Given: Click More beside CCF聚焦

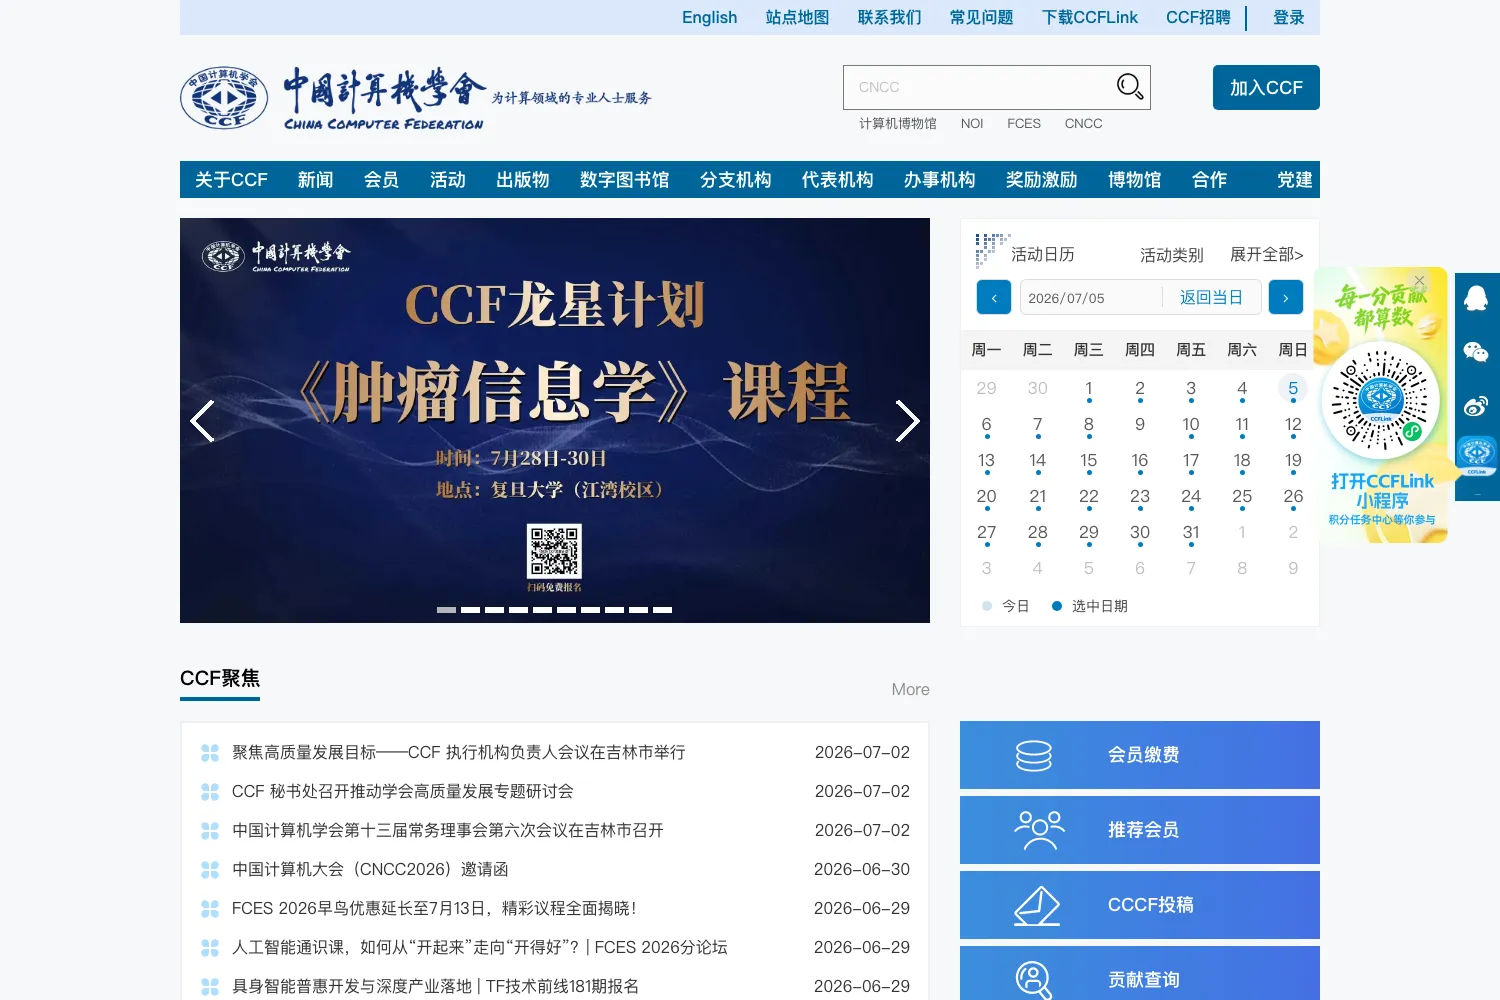Looking at the screenshot, I should (910, 689).
